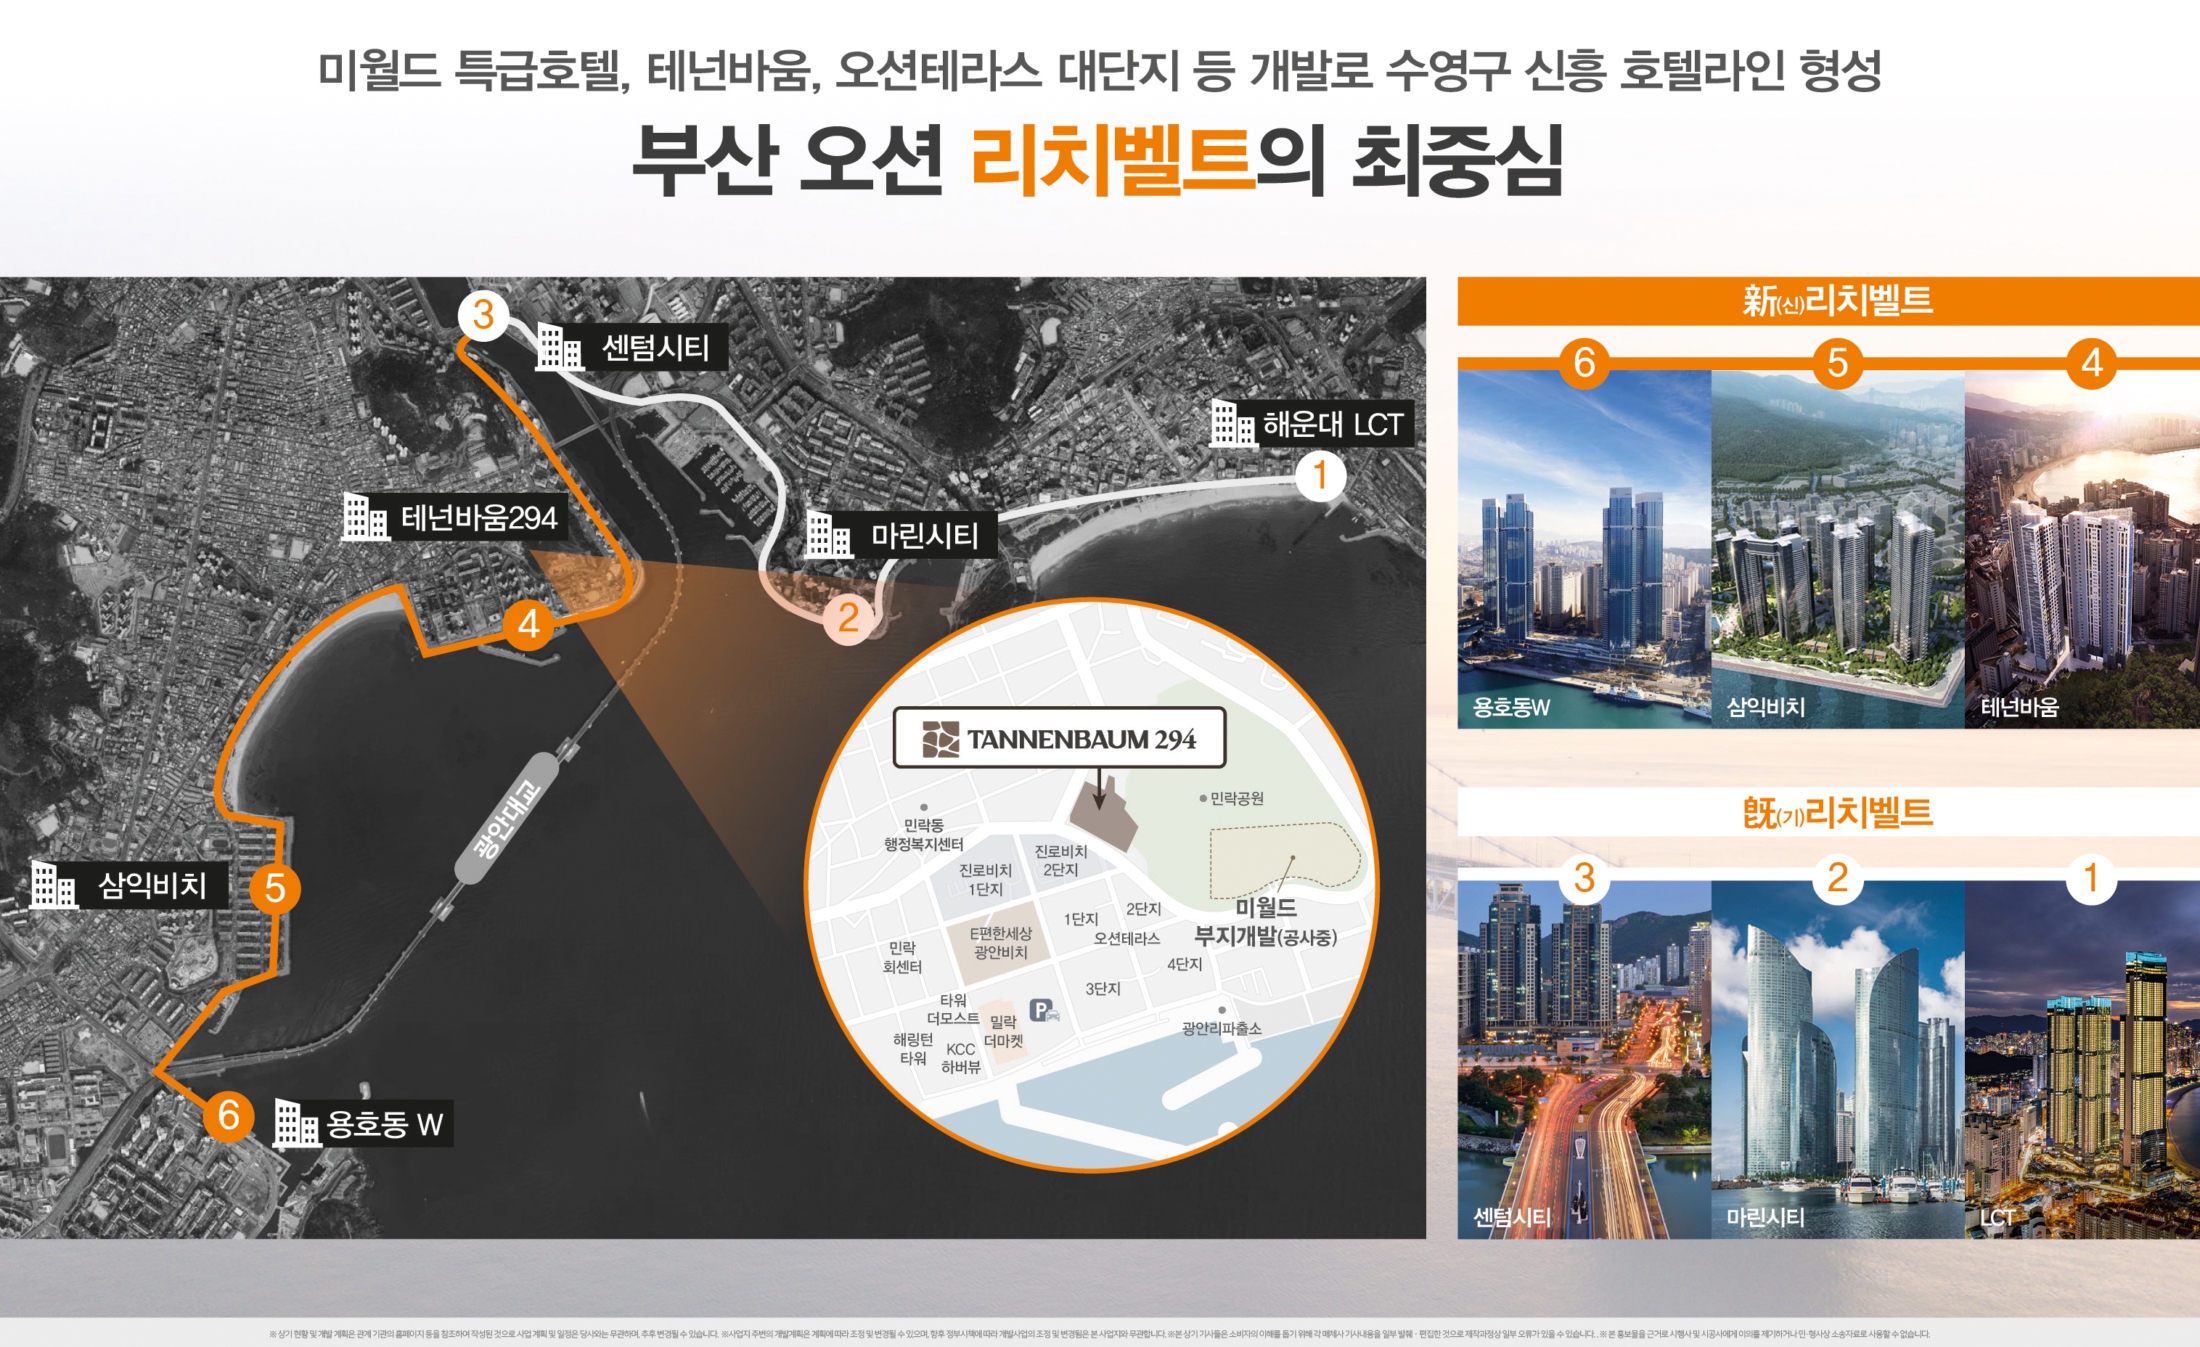Viewport: 2200px width, 1347px height.
Task: Click orange marker 4 on the satellite map
Action: 528,624
